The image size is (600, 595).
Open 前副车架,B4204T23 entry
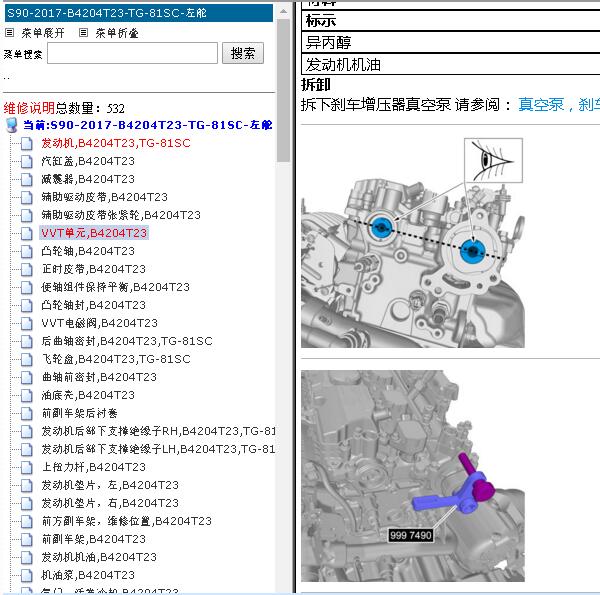94,539
